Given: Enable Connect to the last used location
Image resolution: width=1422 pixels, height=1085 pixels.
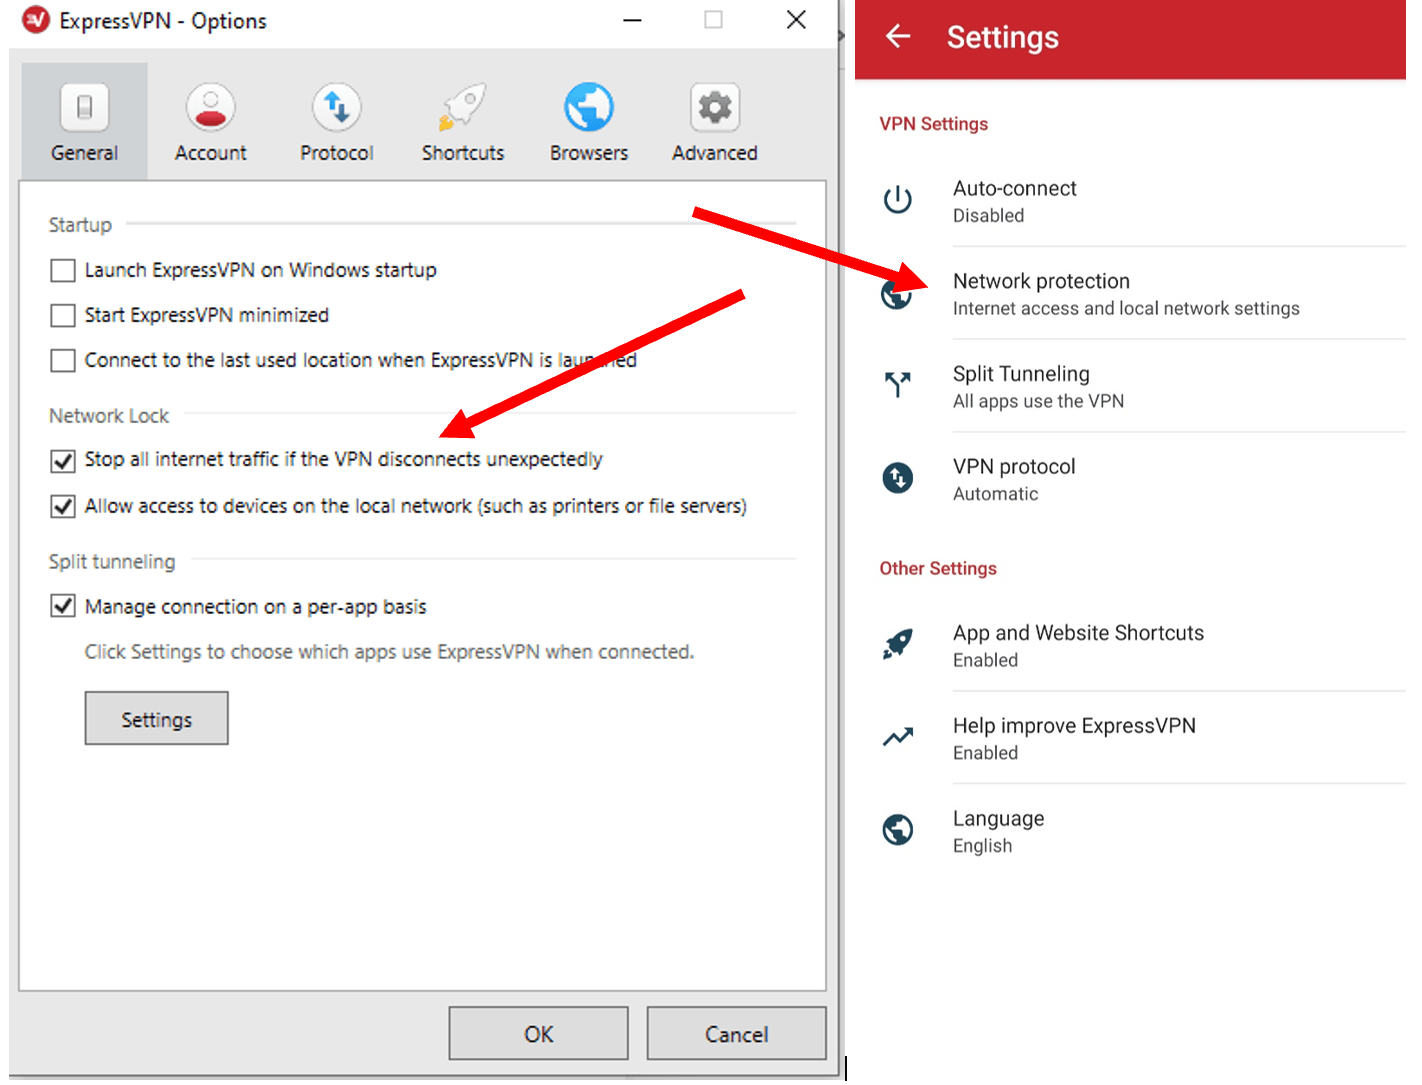Looking at the screenshot, I should click(x=63, y=361).
